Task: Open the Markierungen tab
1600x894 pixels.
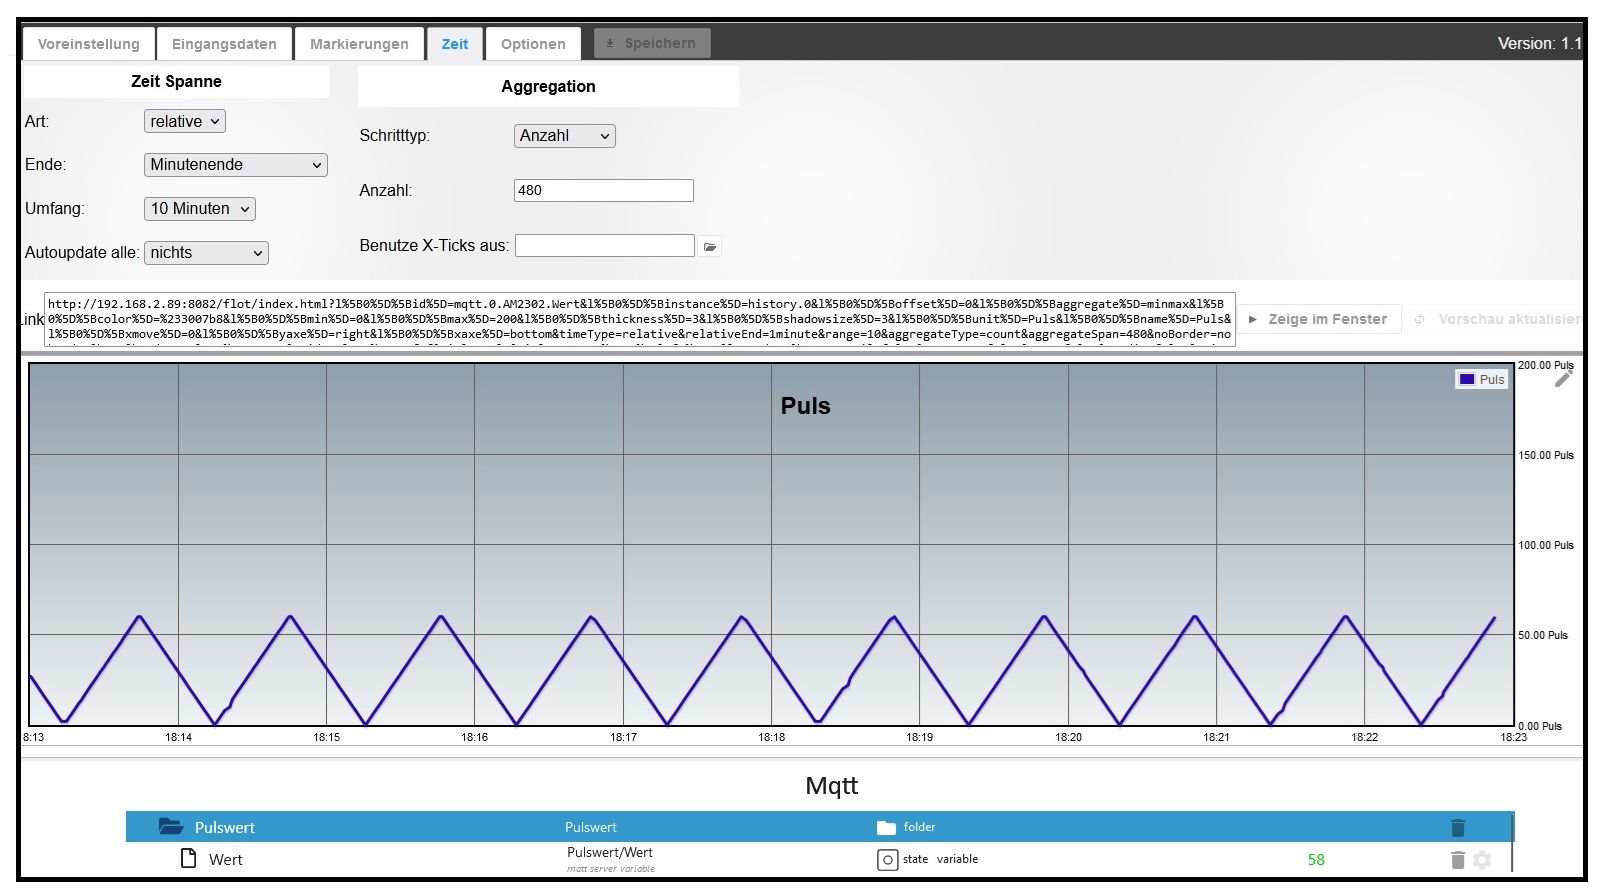Action: (x=359, y=44)
